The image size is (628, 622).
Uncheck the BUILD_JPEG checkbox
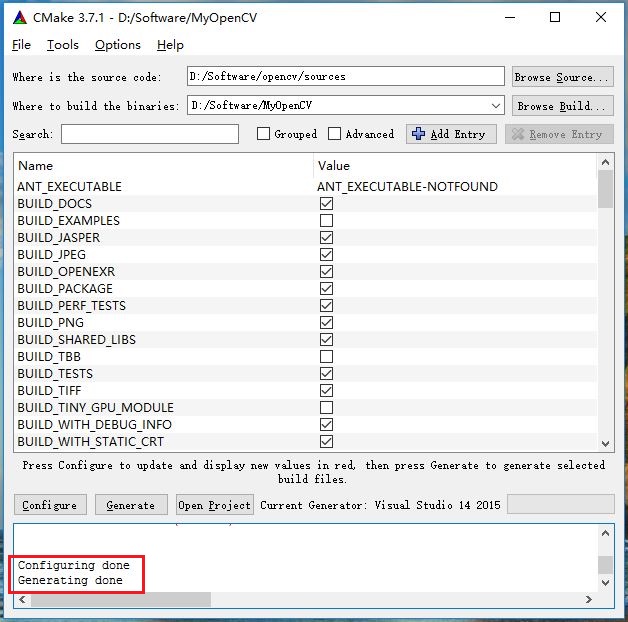(x=326, y=254)
